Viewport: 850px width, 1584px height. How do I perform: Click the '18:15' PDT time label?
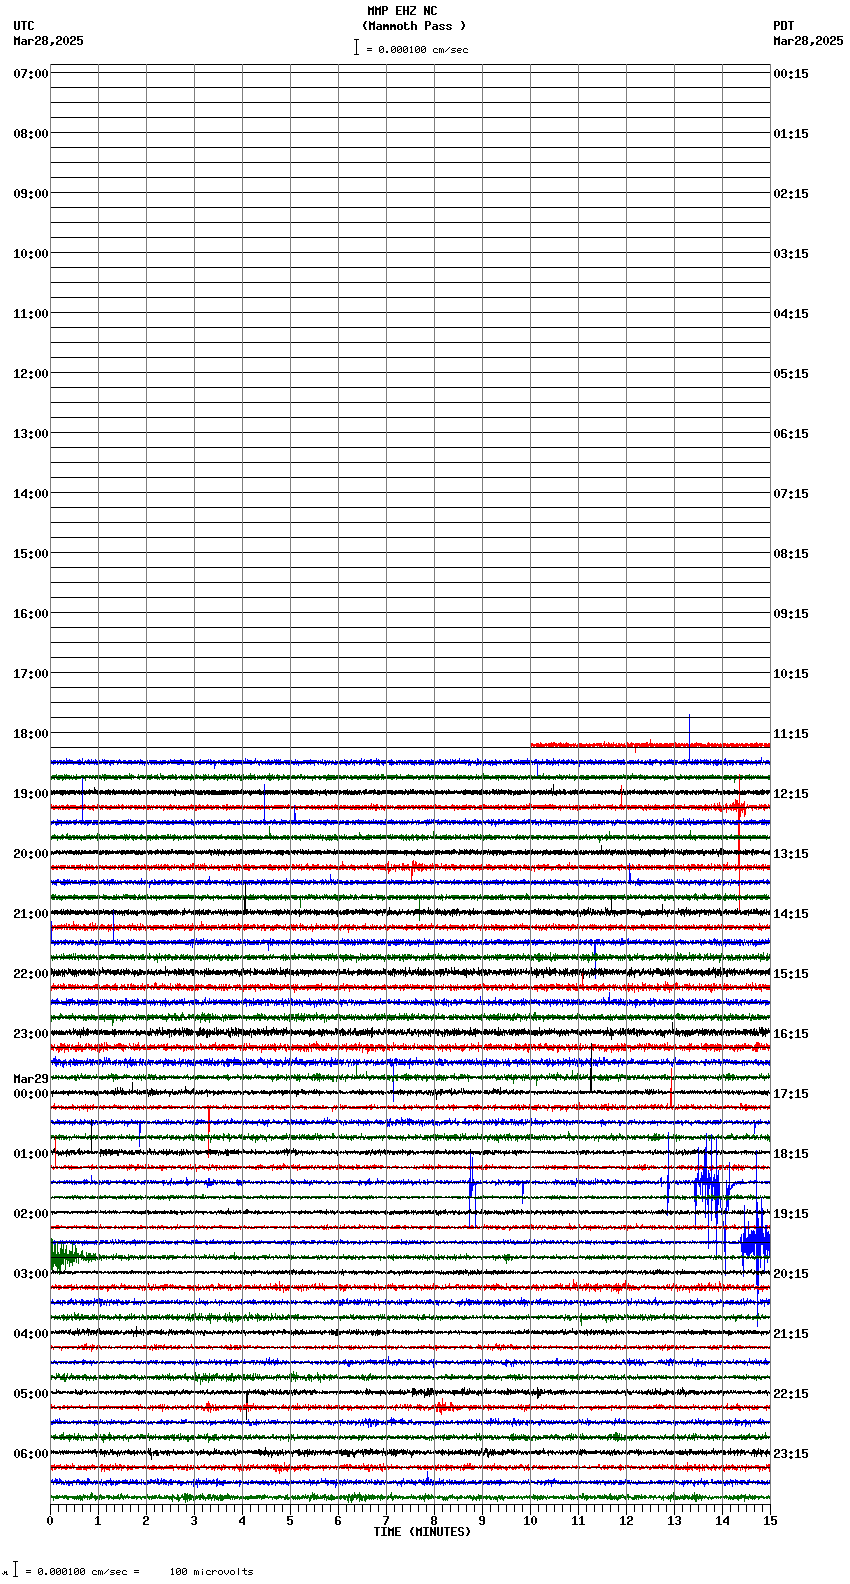click(x=791, y=1154)
